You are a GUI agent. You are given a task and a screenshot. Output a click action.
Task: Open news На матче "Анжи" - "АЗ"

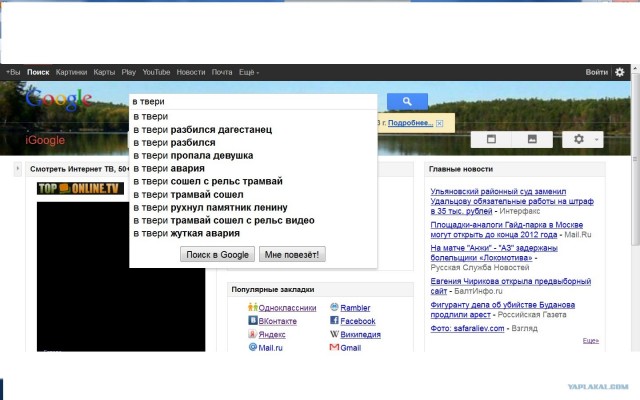[x=494, y=253]
